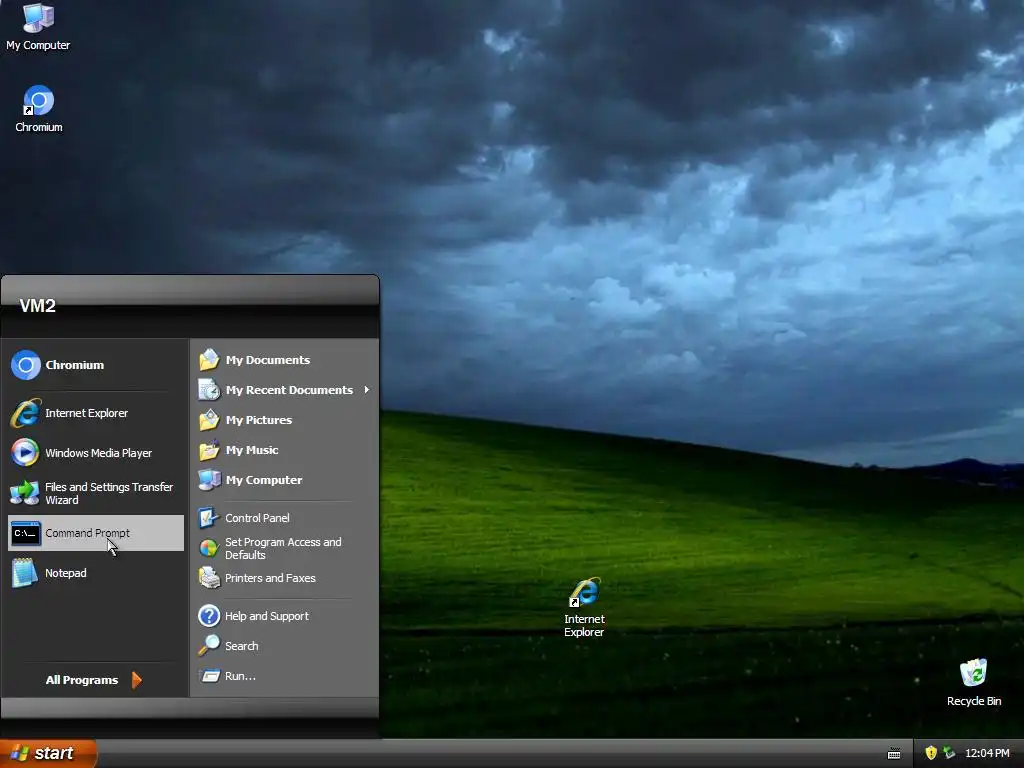The image size is (1024, 768).
Task: Open My Music folder
Action: pos(284,450)
